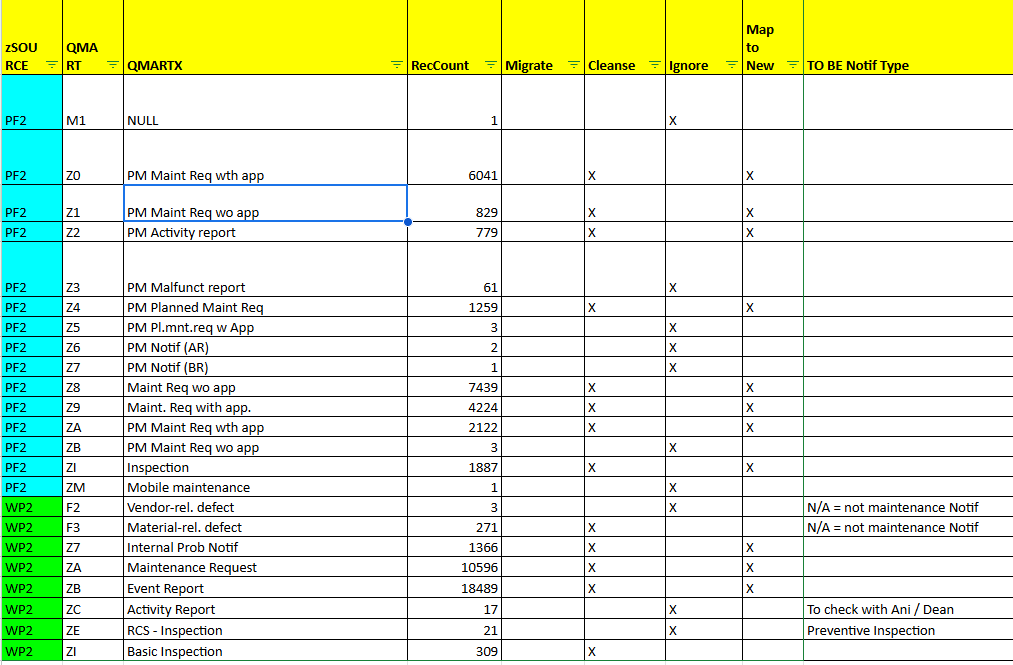Select the Vendor-rel. defect cell
This screenshot has width=1013, height=665.
[265, 508]
